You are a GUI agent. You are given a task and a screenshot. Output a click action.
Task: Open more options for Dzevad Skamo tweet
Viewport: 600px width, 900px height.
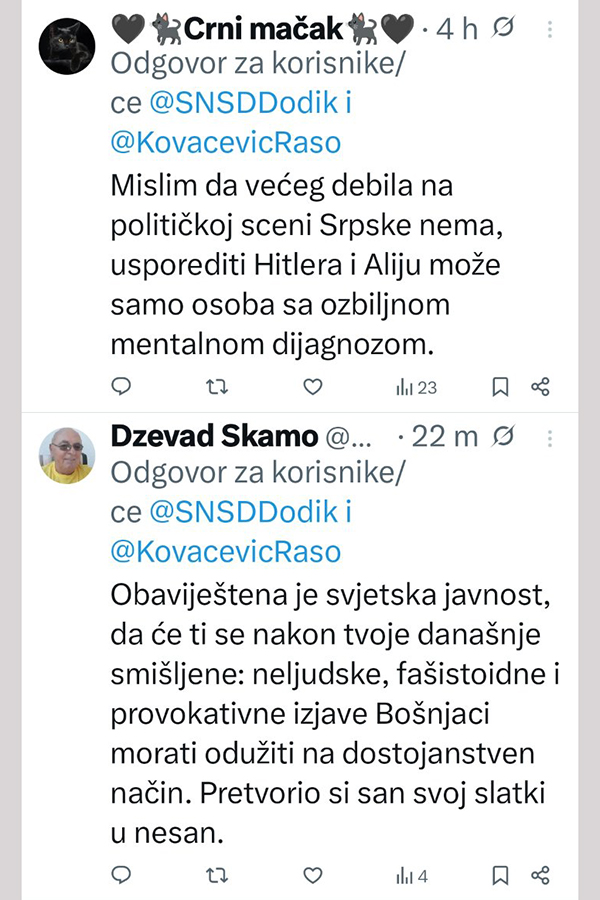550,437
